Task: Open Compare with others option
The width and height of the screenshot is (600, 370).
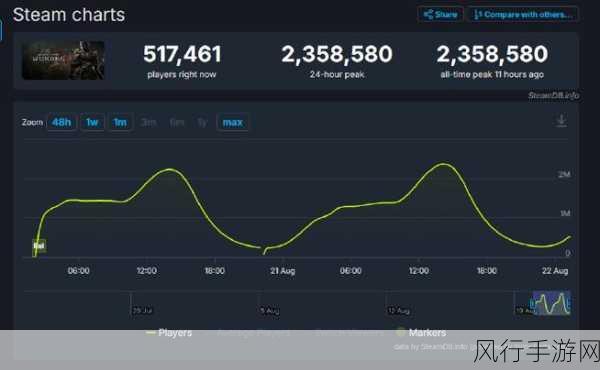Action: 523,15
